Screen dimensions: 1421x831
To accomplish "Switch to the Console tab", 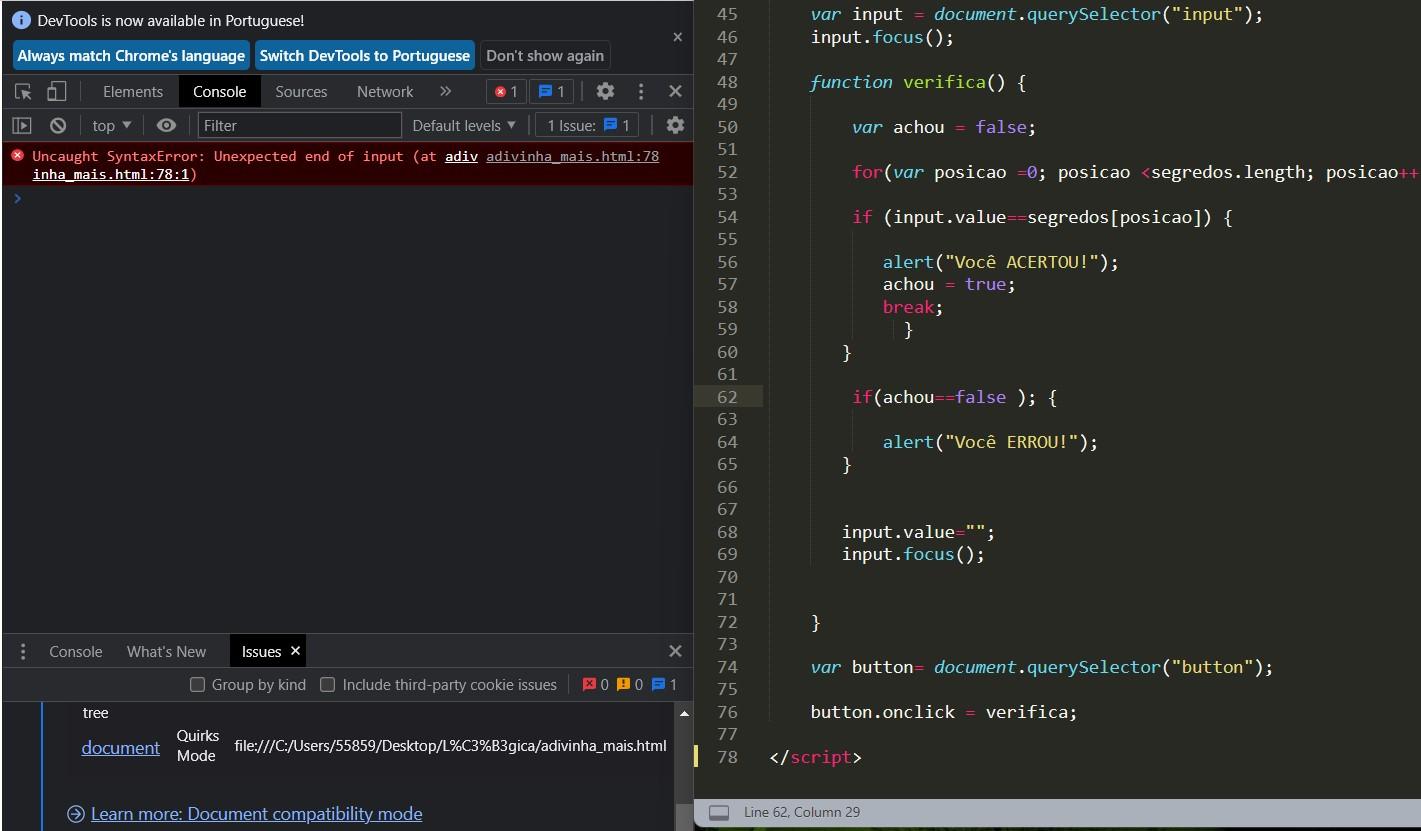I will click(x=219, y=91).
